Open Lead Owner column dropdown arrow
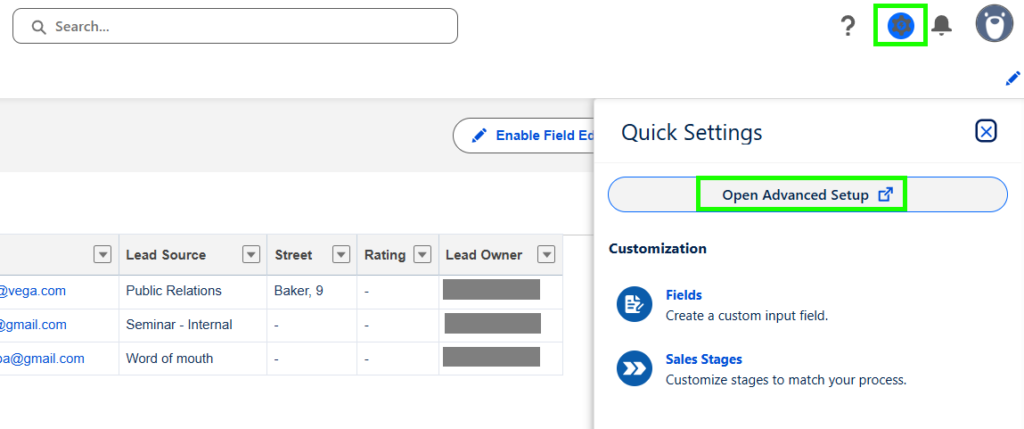This screenshot has width=1024, height=429. (x=547, y=255)
